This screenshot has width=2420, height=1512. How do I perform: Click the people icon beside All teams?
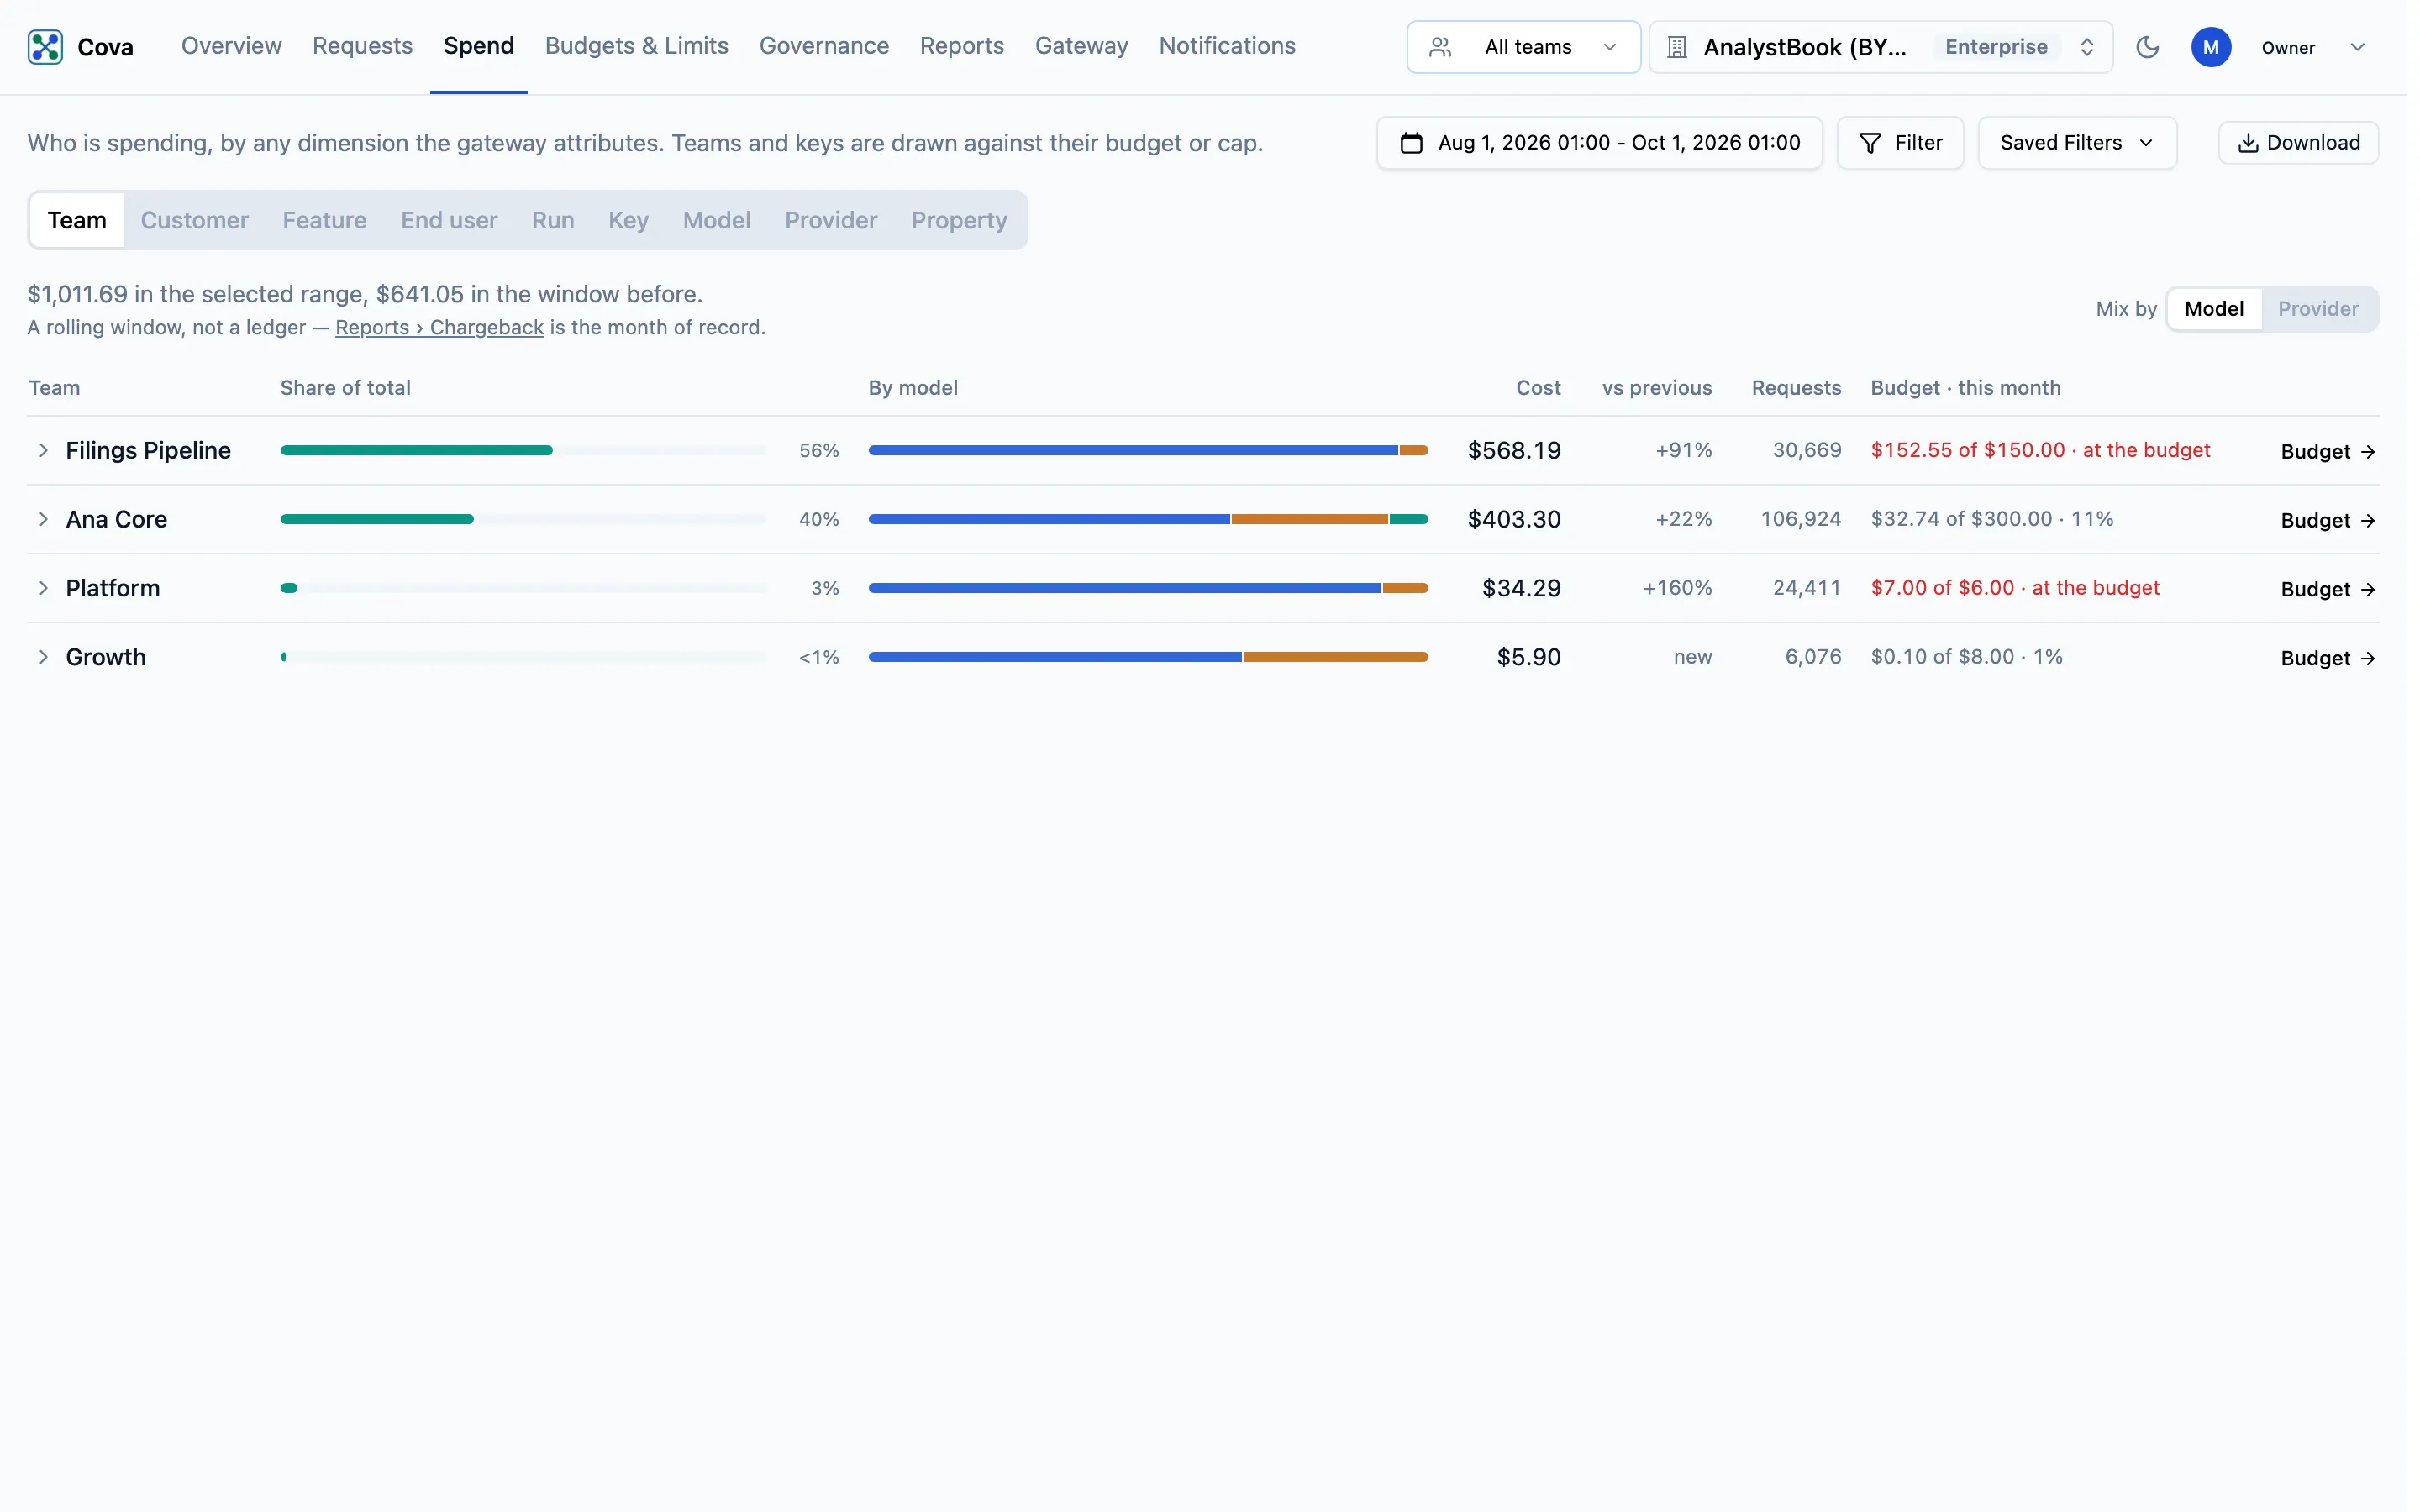pyautogui.click(x=1440, y=47)
